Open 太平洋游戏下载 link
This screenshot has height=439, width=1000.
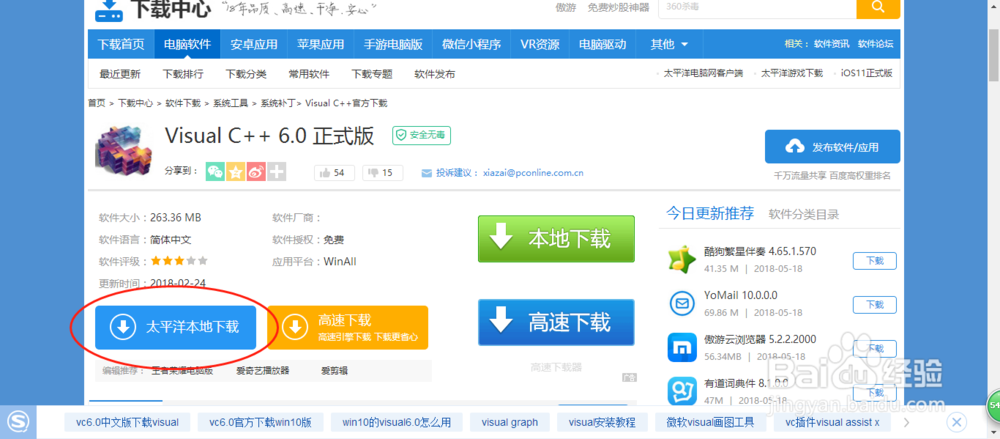791,73
